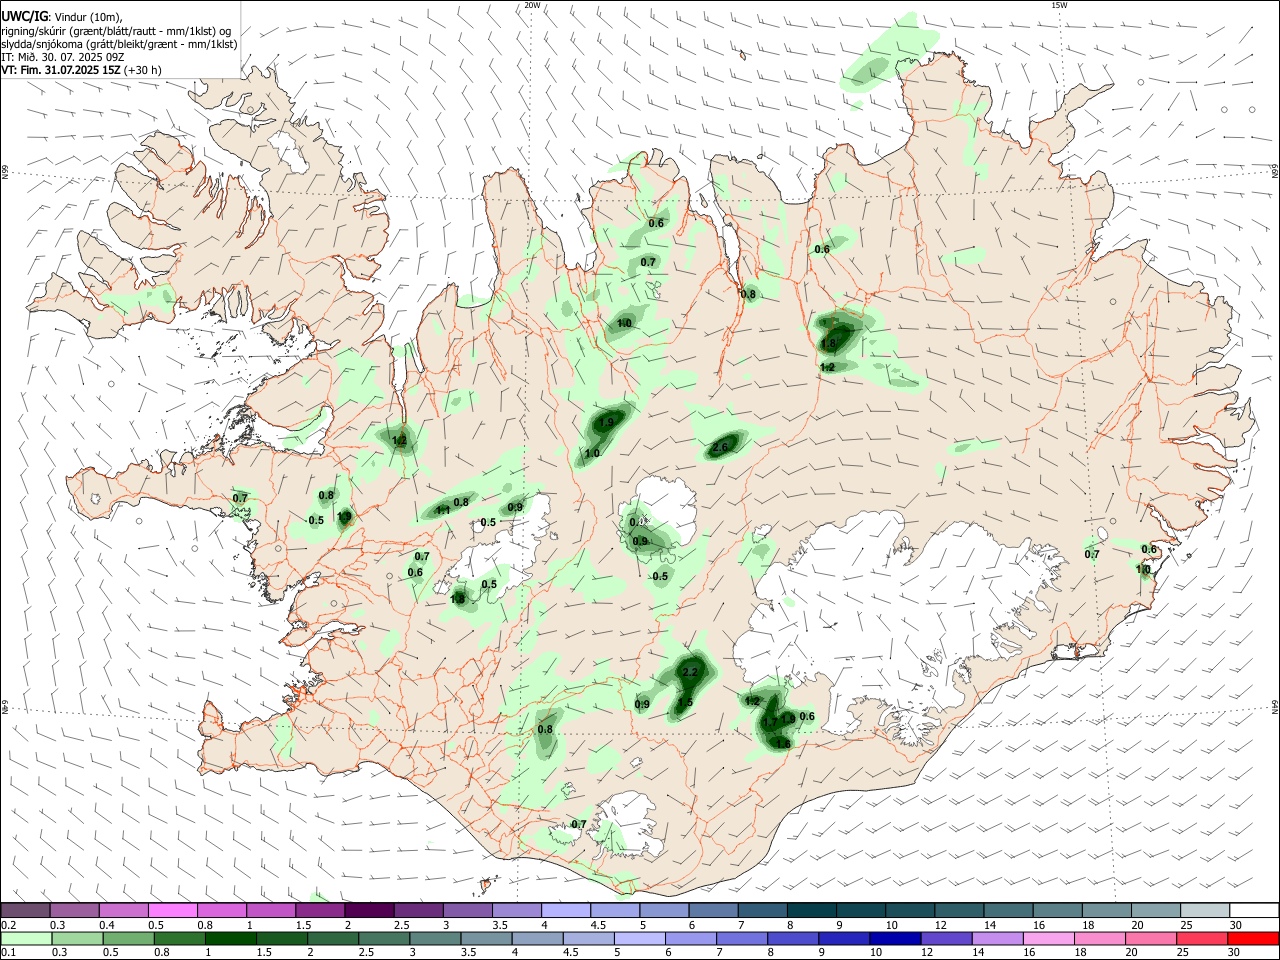The height and width of the screenshot is (960, 1280).
Task: Click the bright pink 0.5 swatch in upper legend
Action: coord(172,910)
